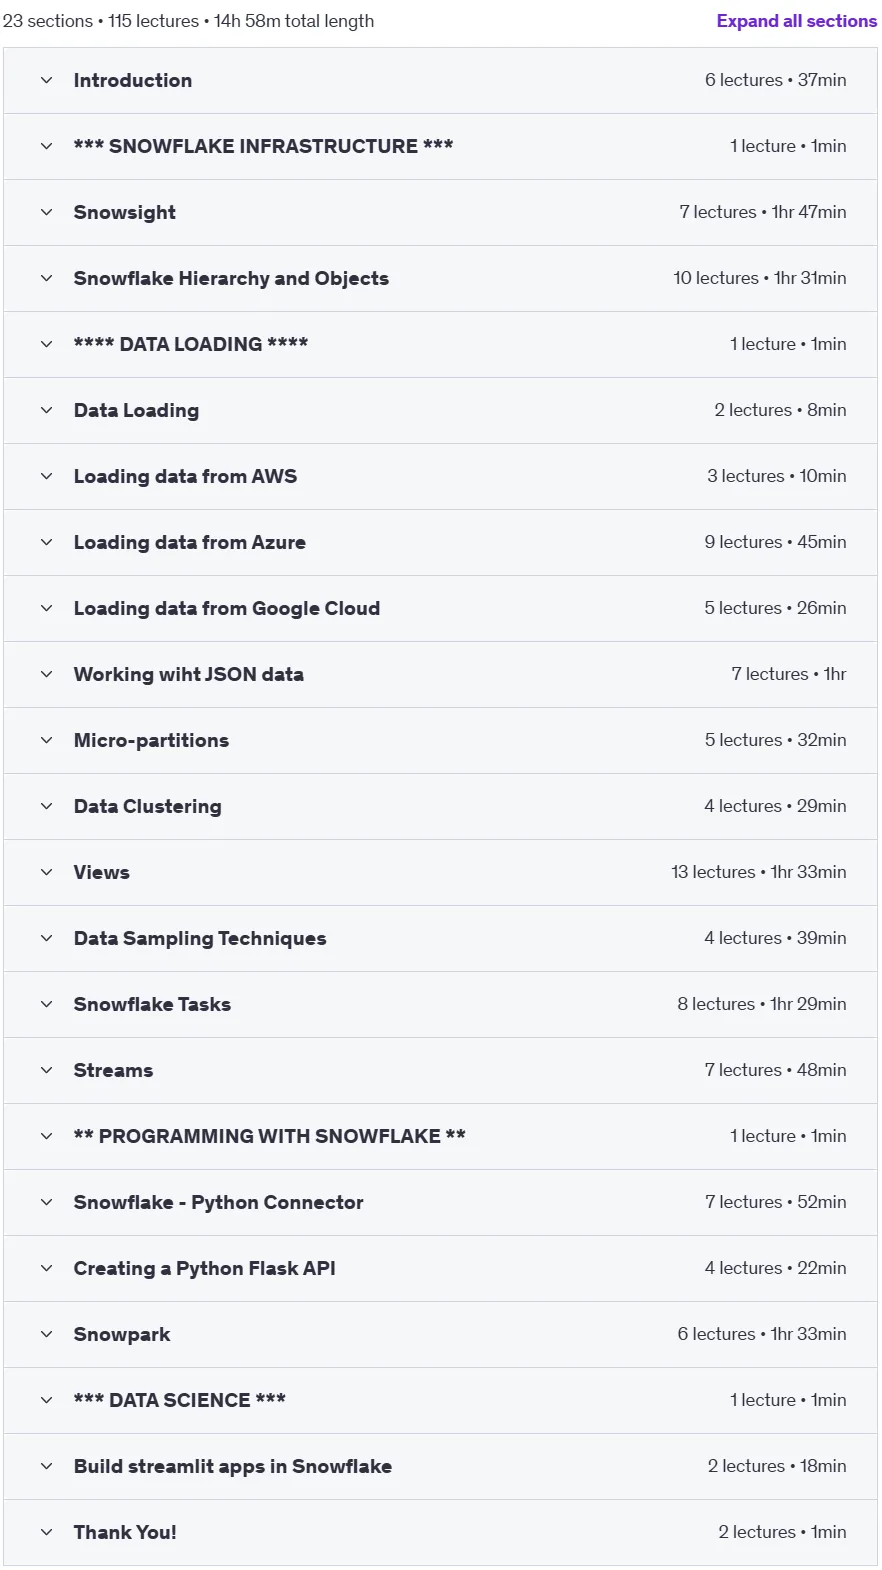Open Data Sampling Techniques section title
Image resolution: width=882 pixels, height=1570 pixels.
pyautogui.click(x=200, y=938)
